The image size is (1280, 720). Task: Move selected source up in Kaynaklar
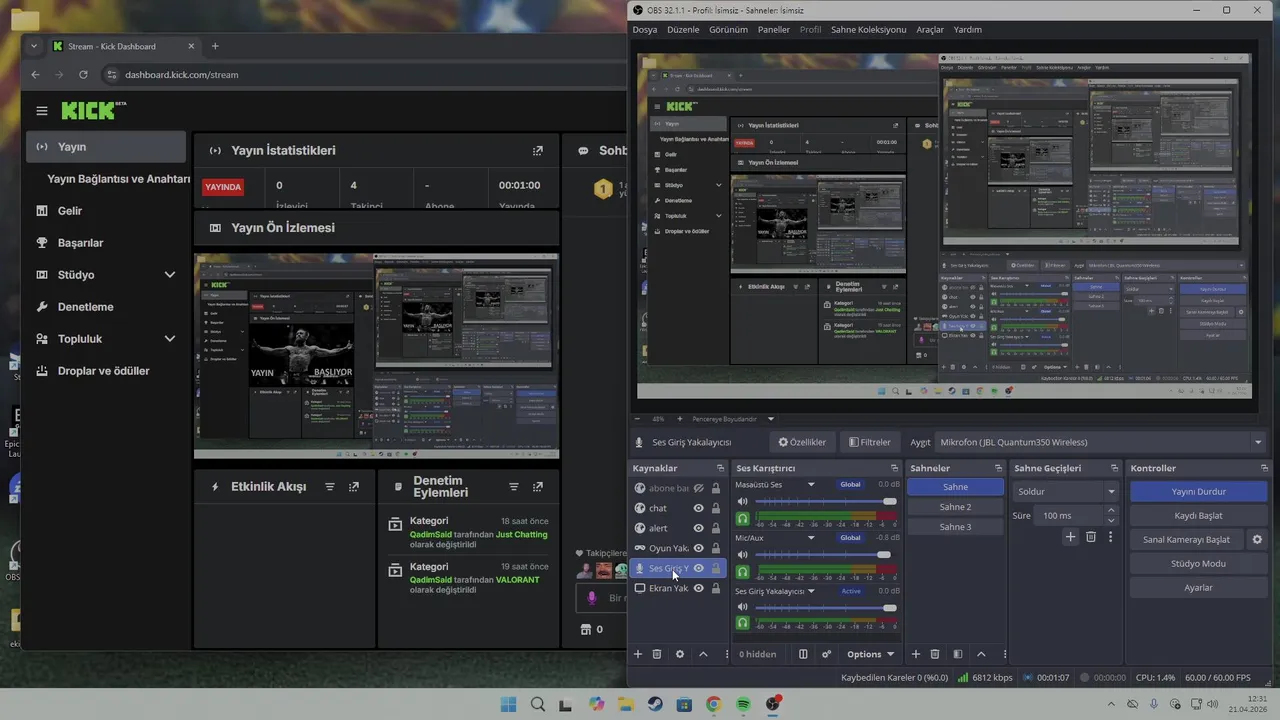(x=703, y=654)
